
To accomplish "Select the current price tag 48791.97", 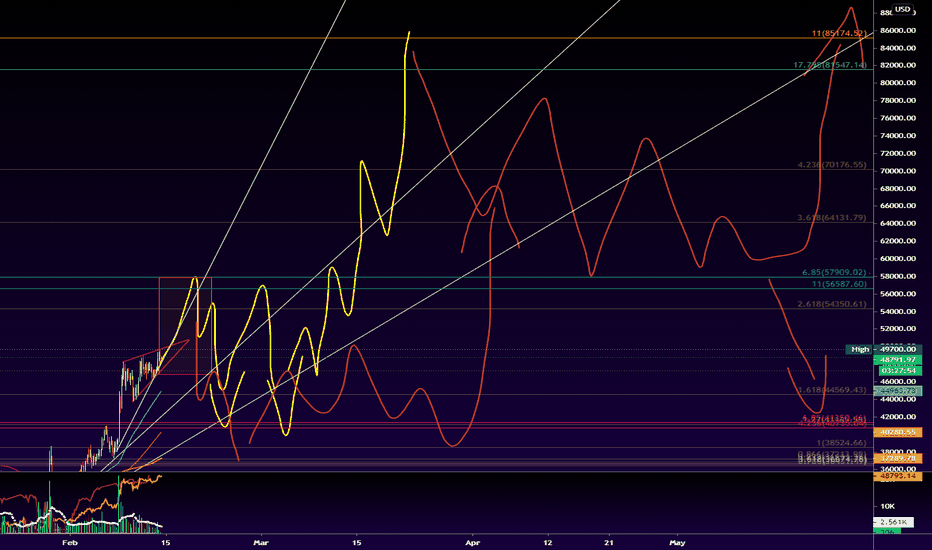I will pyautogui.click(x=898, y=360).
